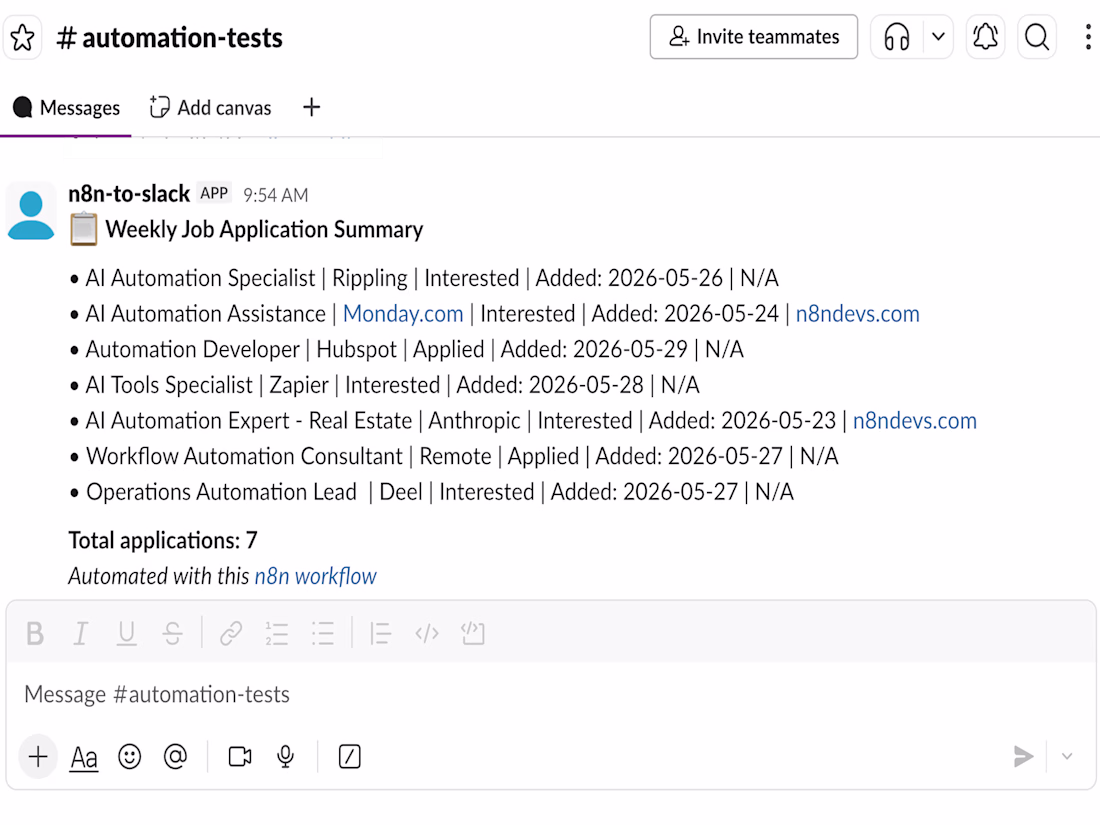Open n8ndevs.com link in Monday.com row
The height and width of the screenshot is (825, 1100).
pyautogui.click(x=857, y=314)
